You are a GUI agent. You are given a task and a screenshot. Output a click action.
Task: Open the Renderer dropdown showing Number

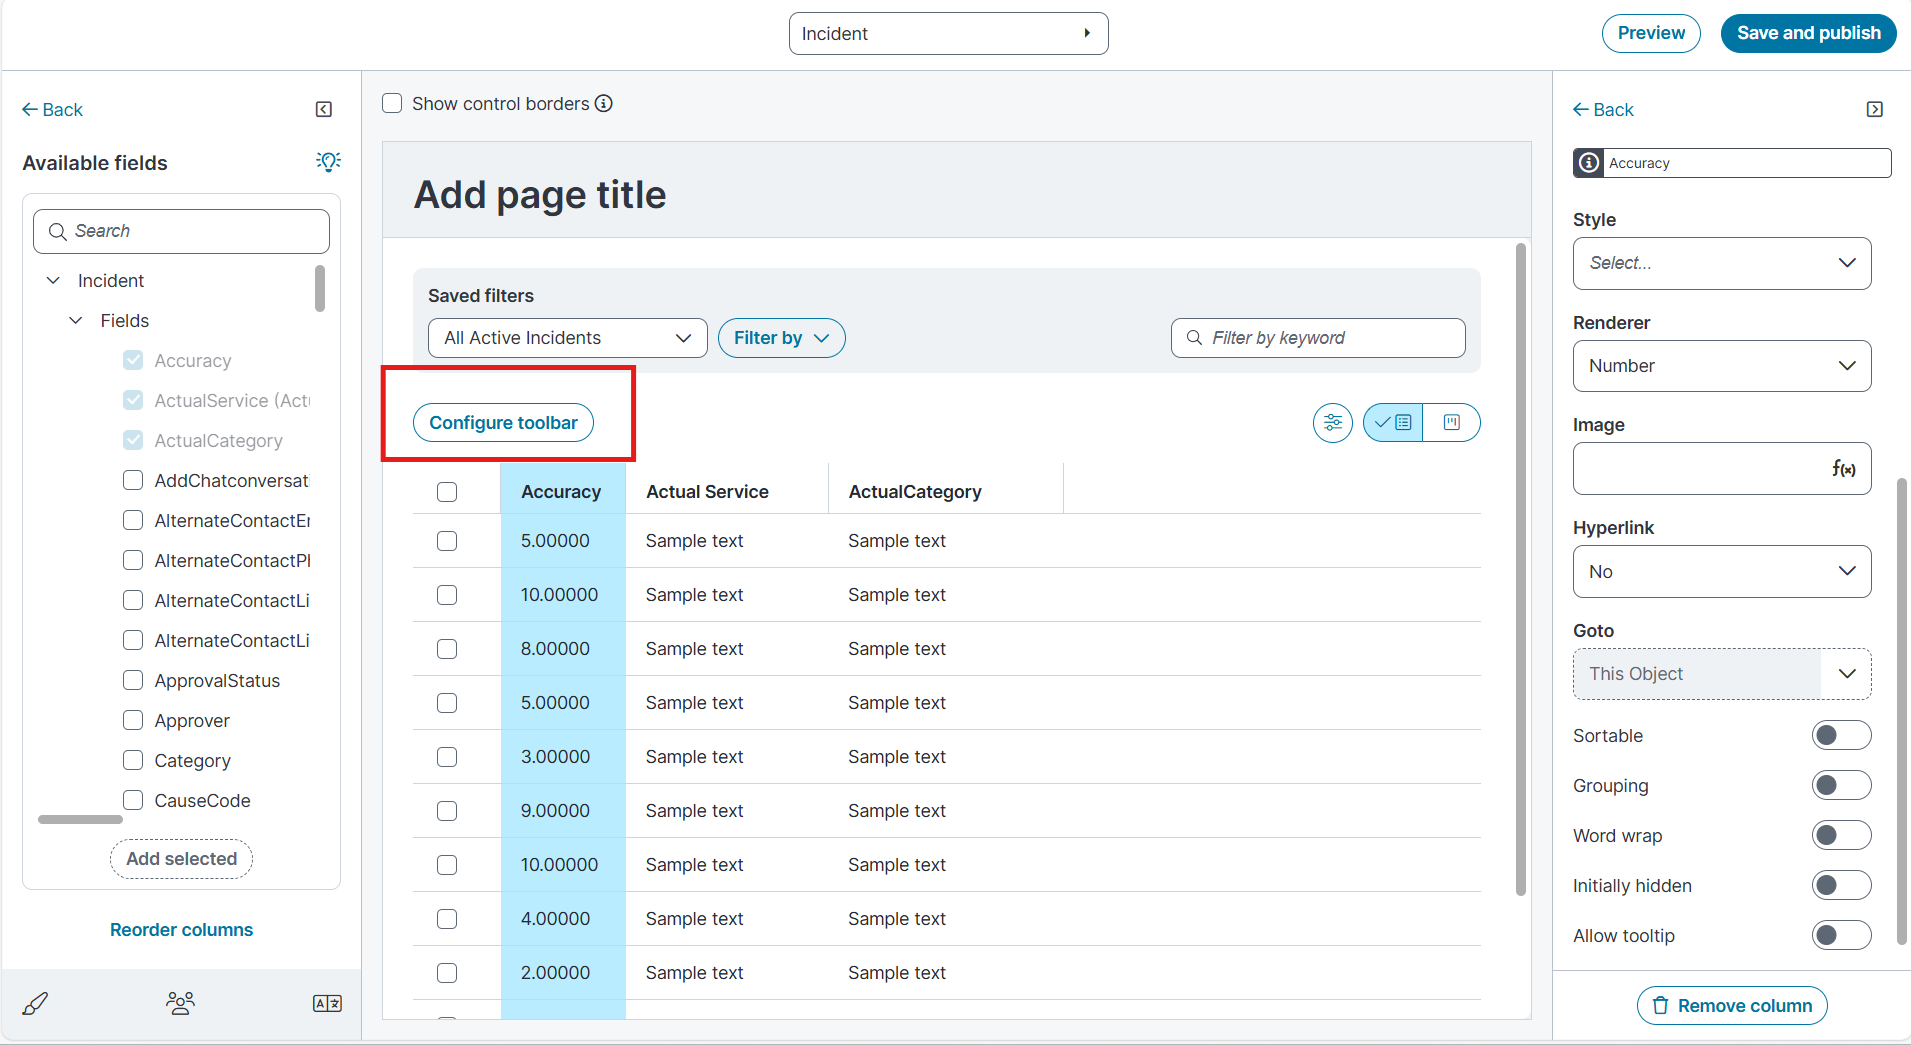(1721, 366)
